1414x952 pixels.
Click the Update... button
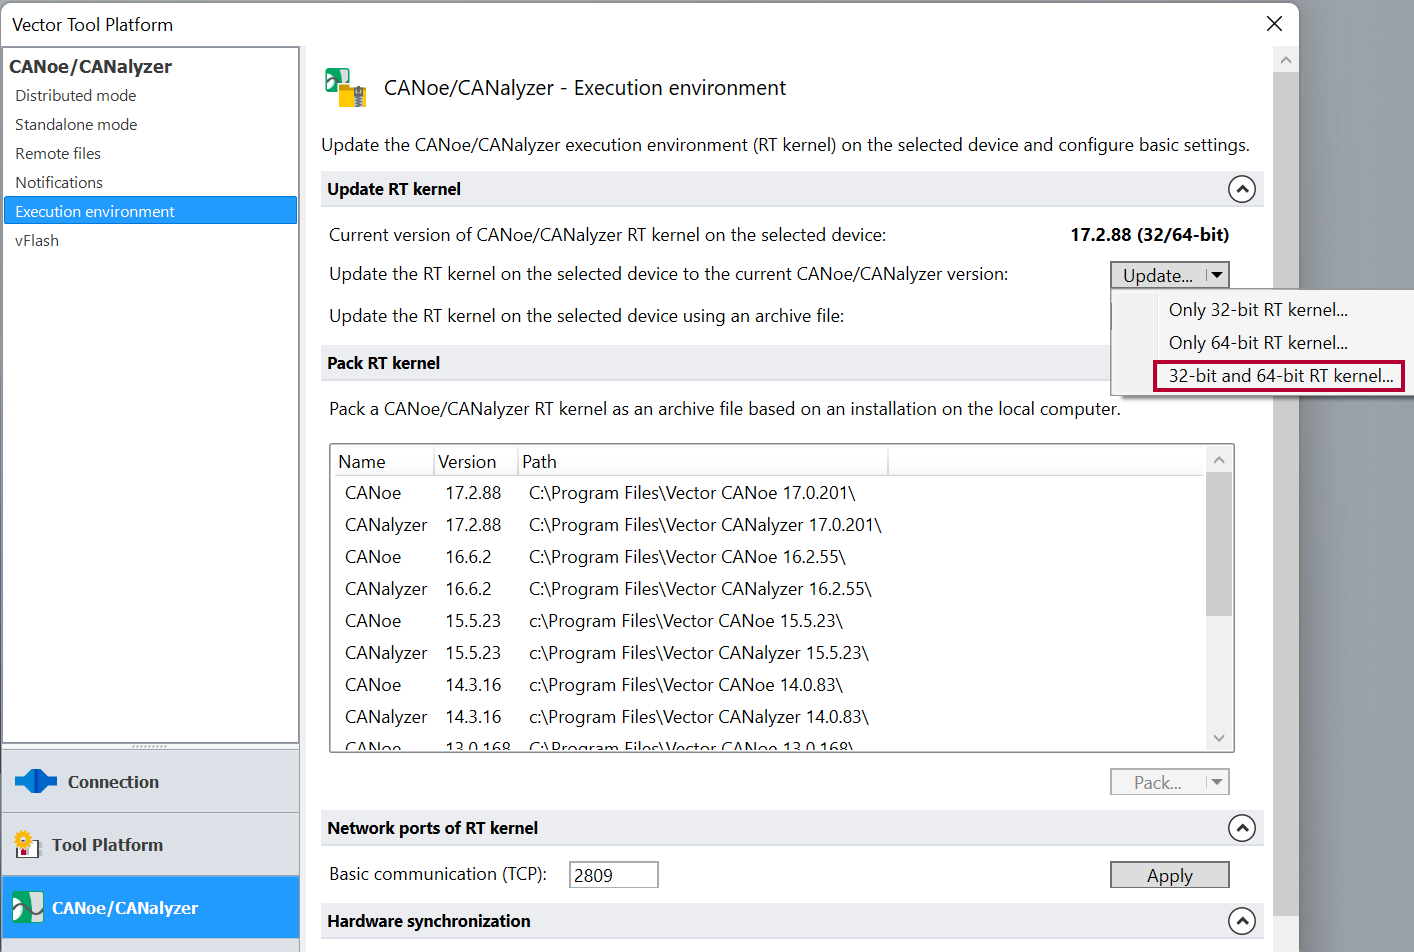(1158, 275)
